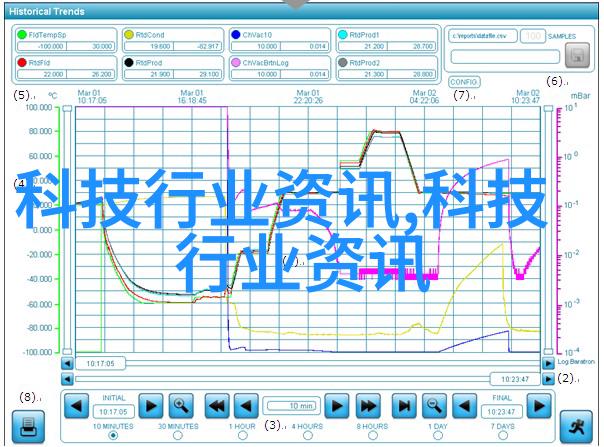Viewport: 604px width, 447px height.
Task: Select the 8 HOURS radio button
Action: tap(372, 436)
